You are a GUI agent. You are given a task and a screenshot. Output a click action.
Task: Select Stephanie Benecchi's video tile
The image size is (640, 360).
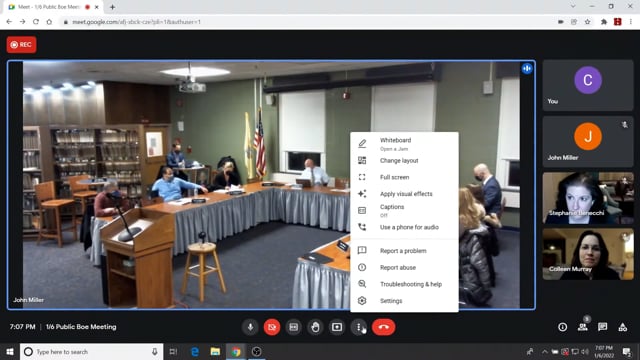[x=588, y=198]
